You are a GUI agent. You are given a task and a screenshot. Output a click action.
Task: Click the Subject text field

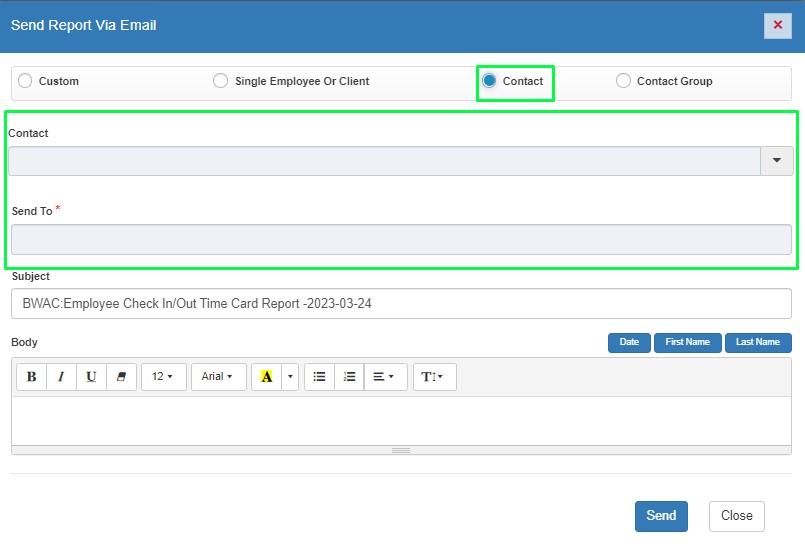[x=400, y=304]
